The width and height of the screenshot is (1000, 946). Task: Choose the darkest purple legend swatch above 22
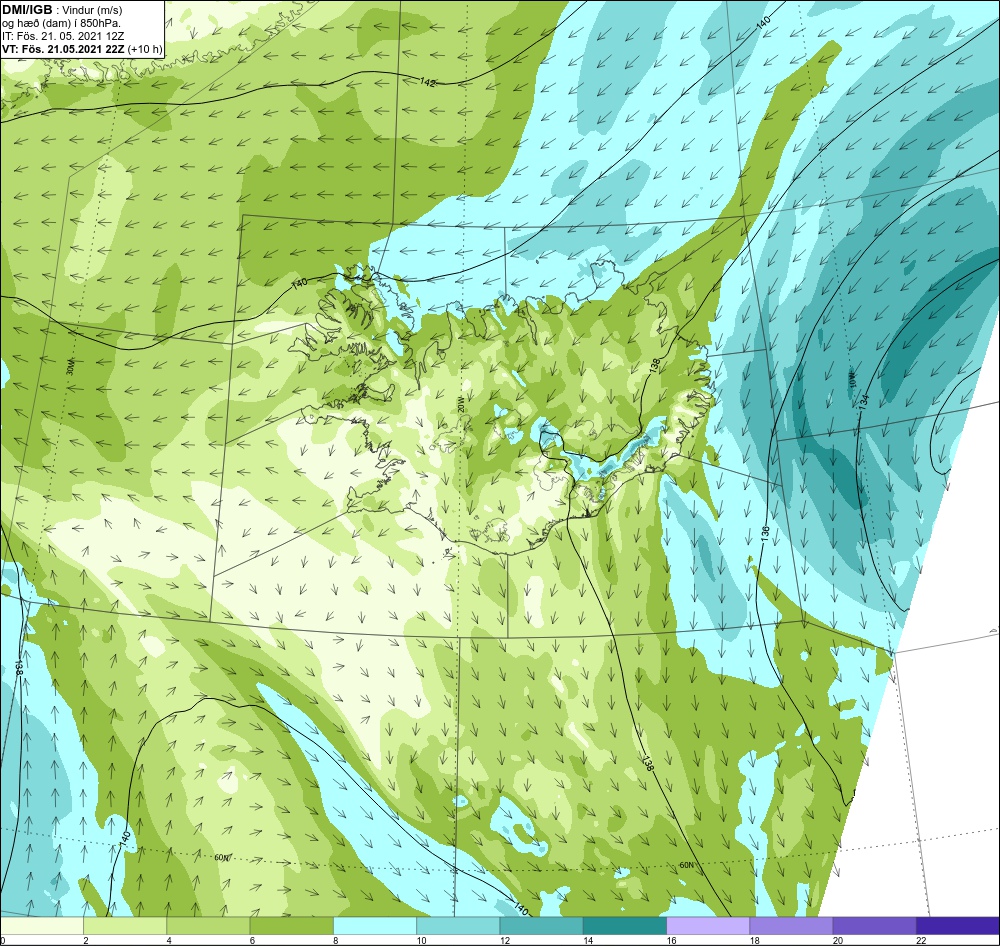957,926
